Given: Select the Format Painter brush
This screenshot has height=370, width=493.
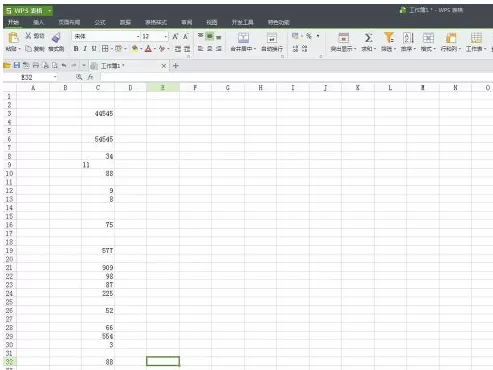Looking at the screenshot, I should (x=56, y=38).
